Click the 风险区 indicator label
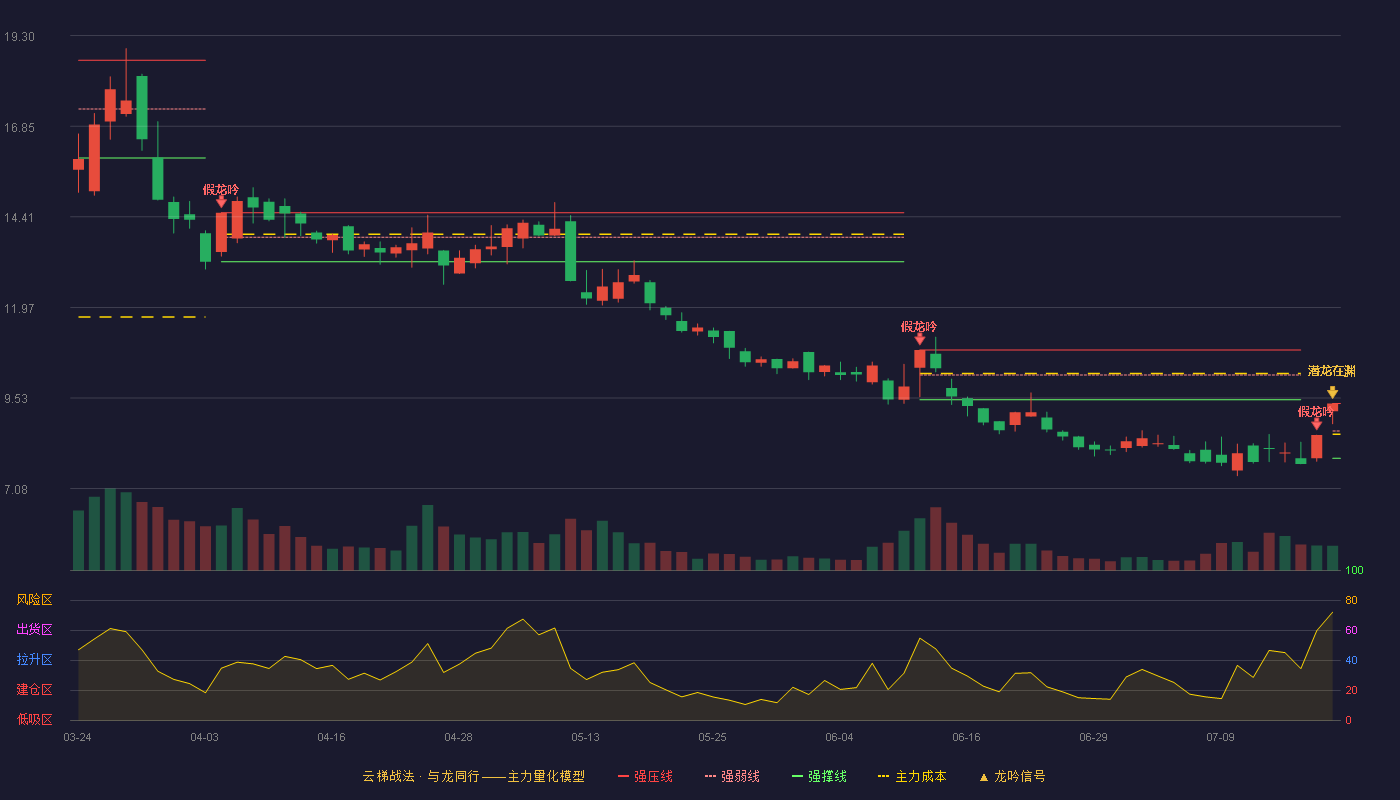 tap(34, 600)
